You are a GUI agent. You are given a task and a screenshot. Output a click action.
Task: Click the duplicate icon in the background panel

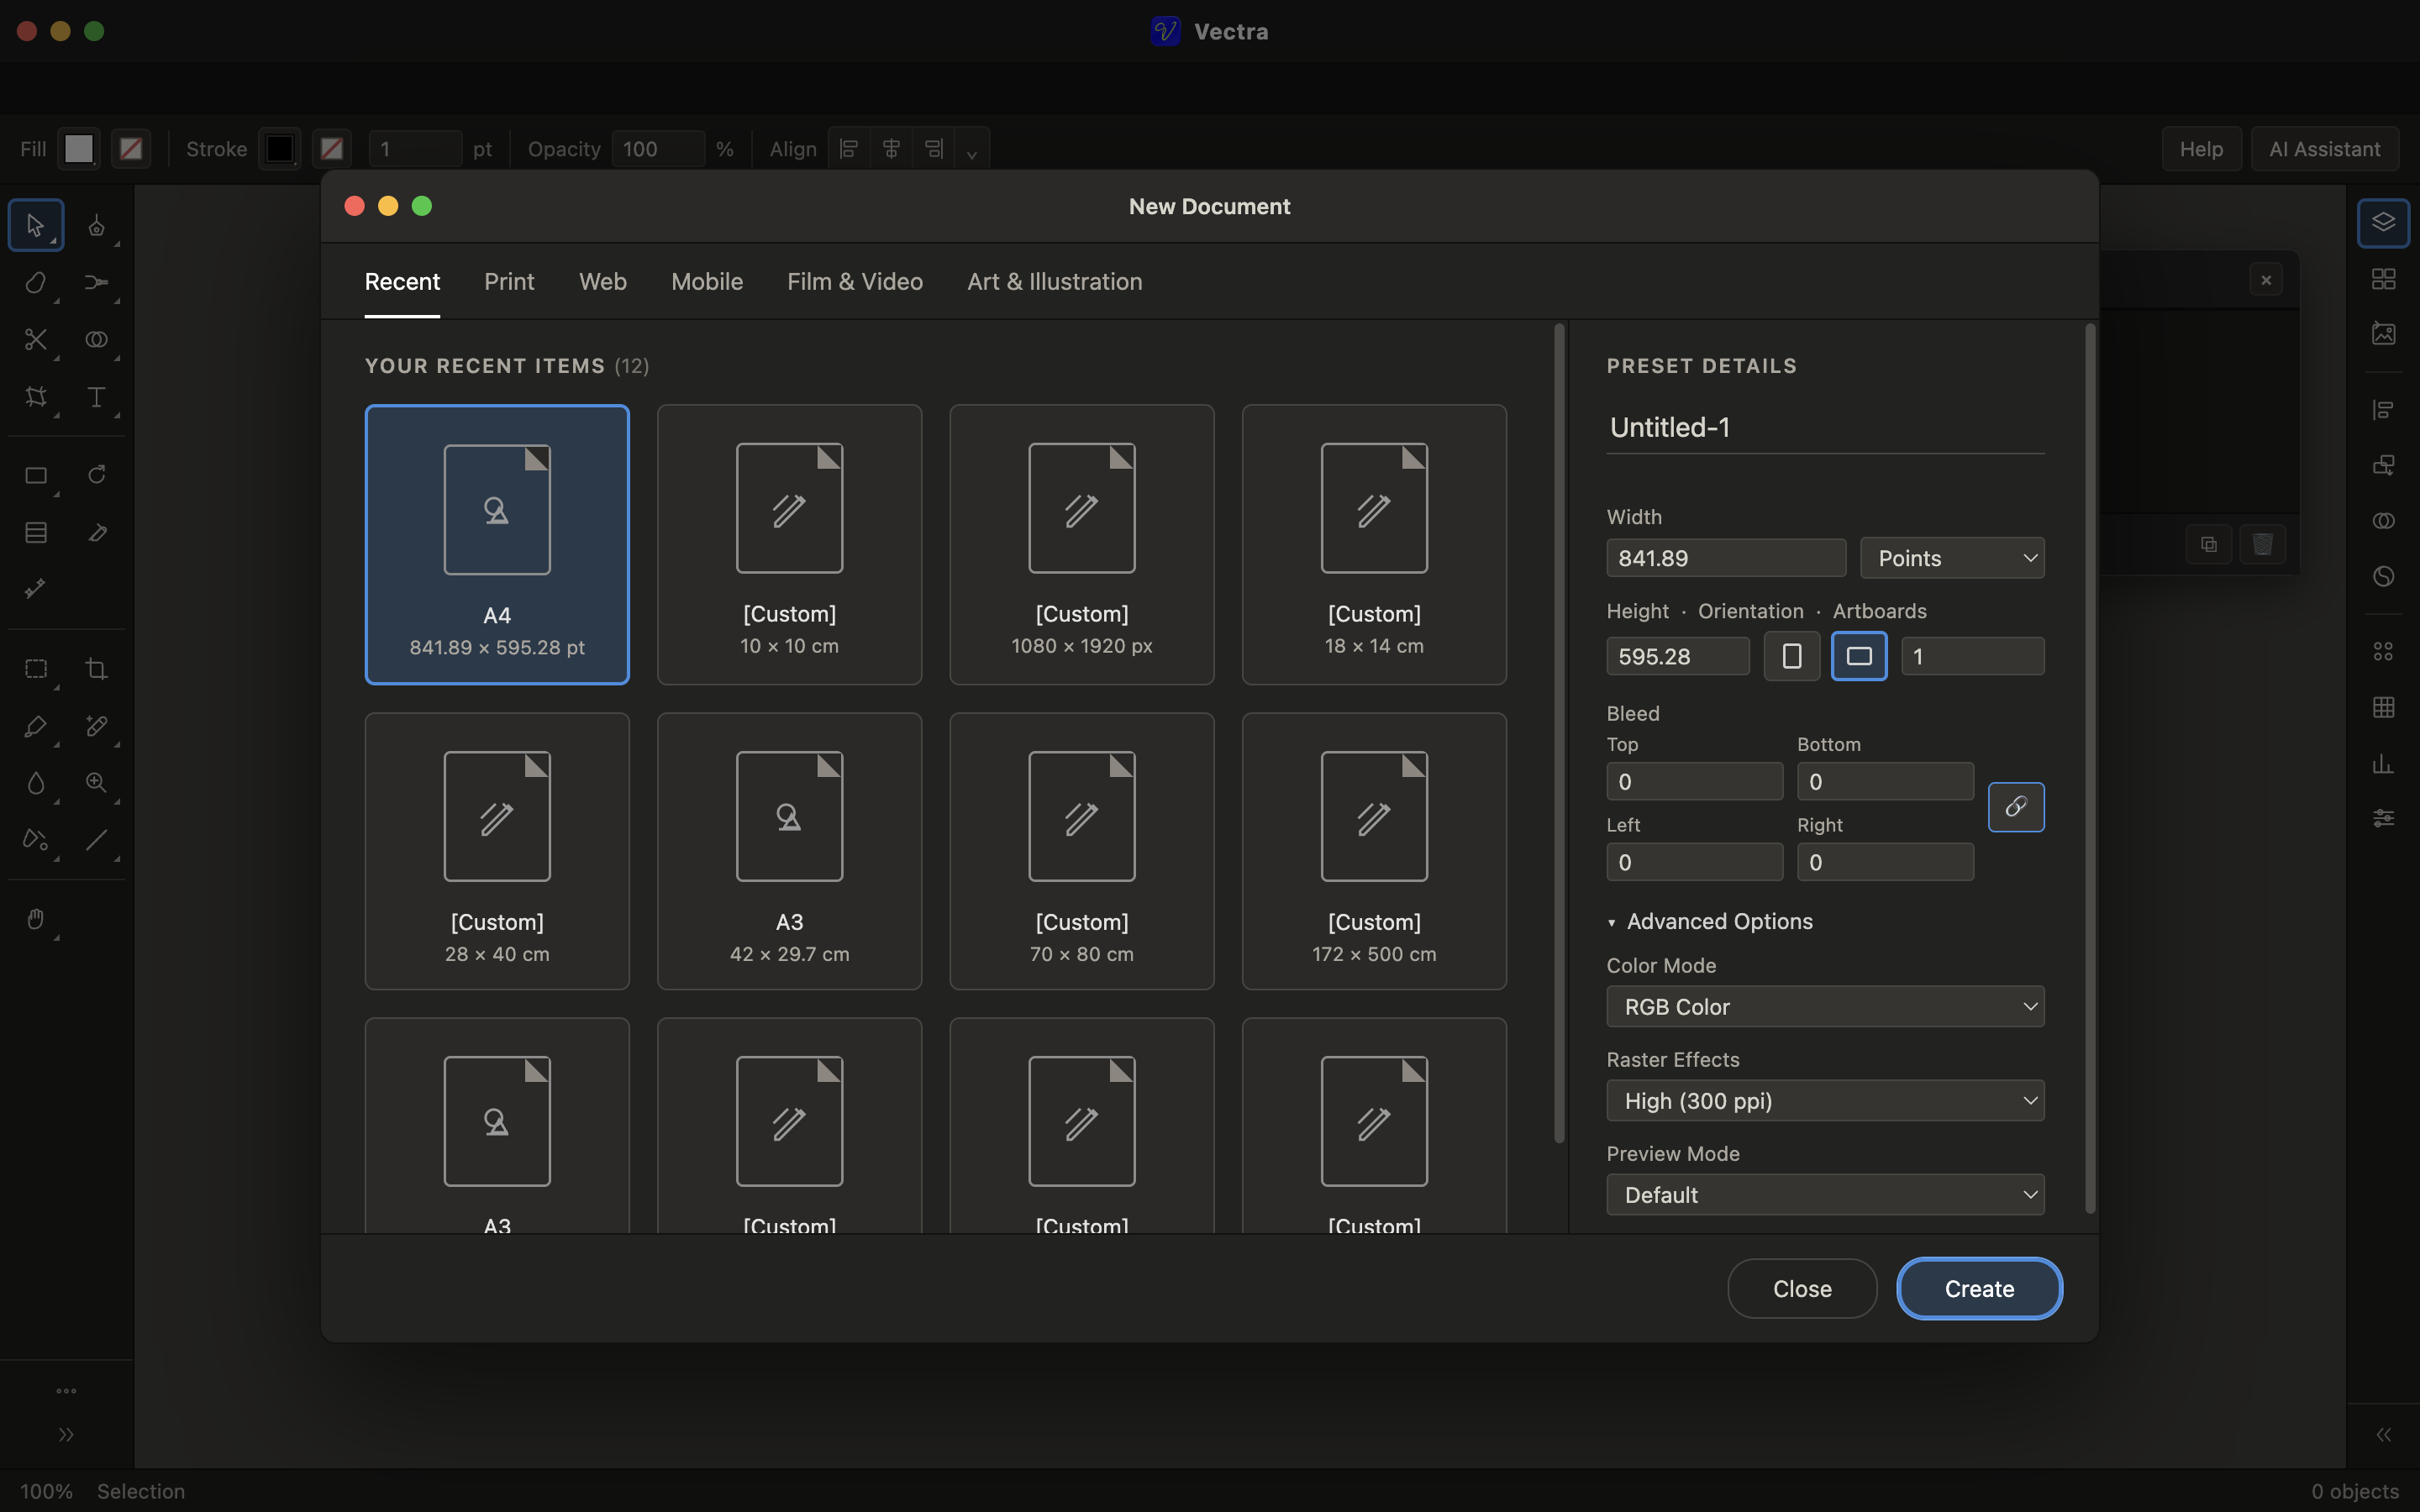click(2208, 544)
